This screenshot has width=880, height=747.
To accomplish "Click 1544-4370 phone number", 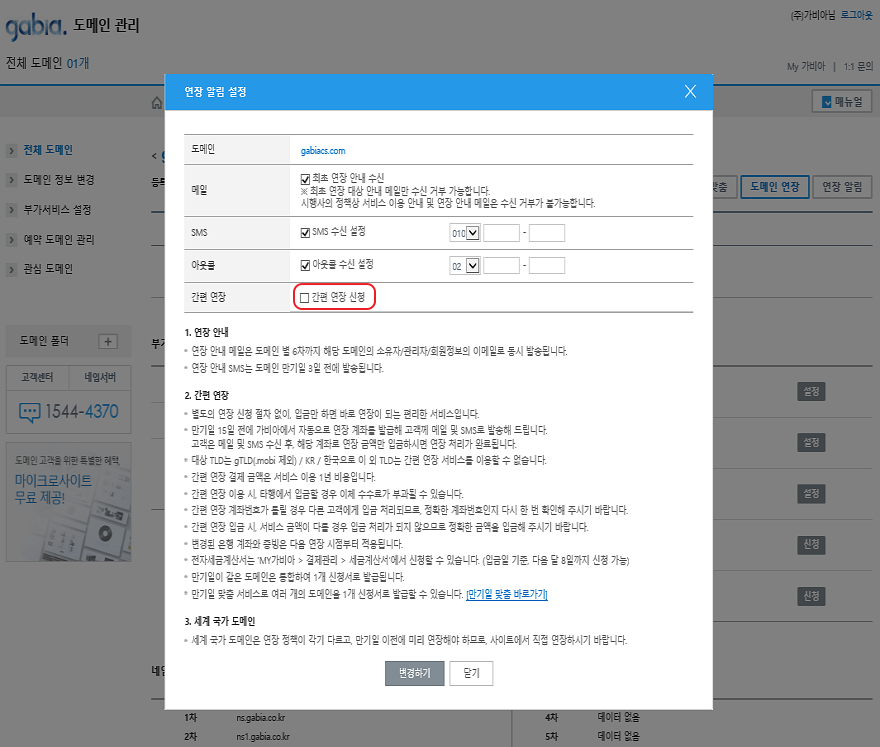I will (x=82, y=412).
